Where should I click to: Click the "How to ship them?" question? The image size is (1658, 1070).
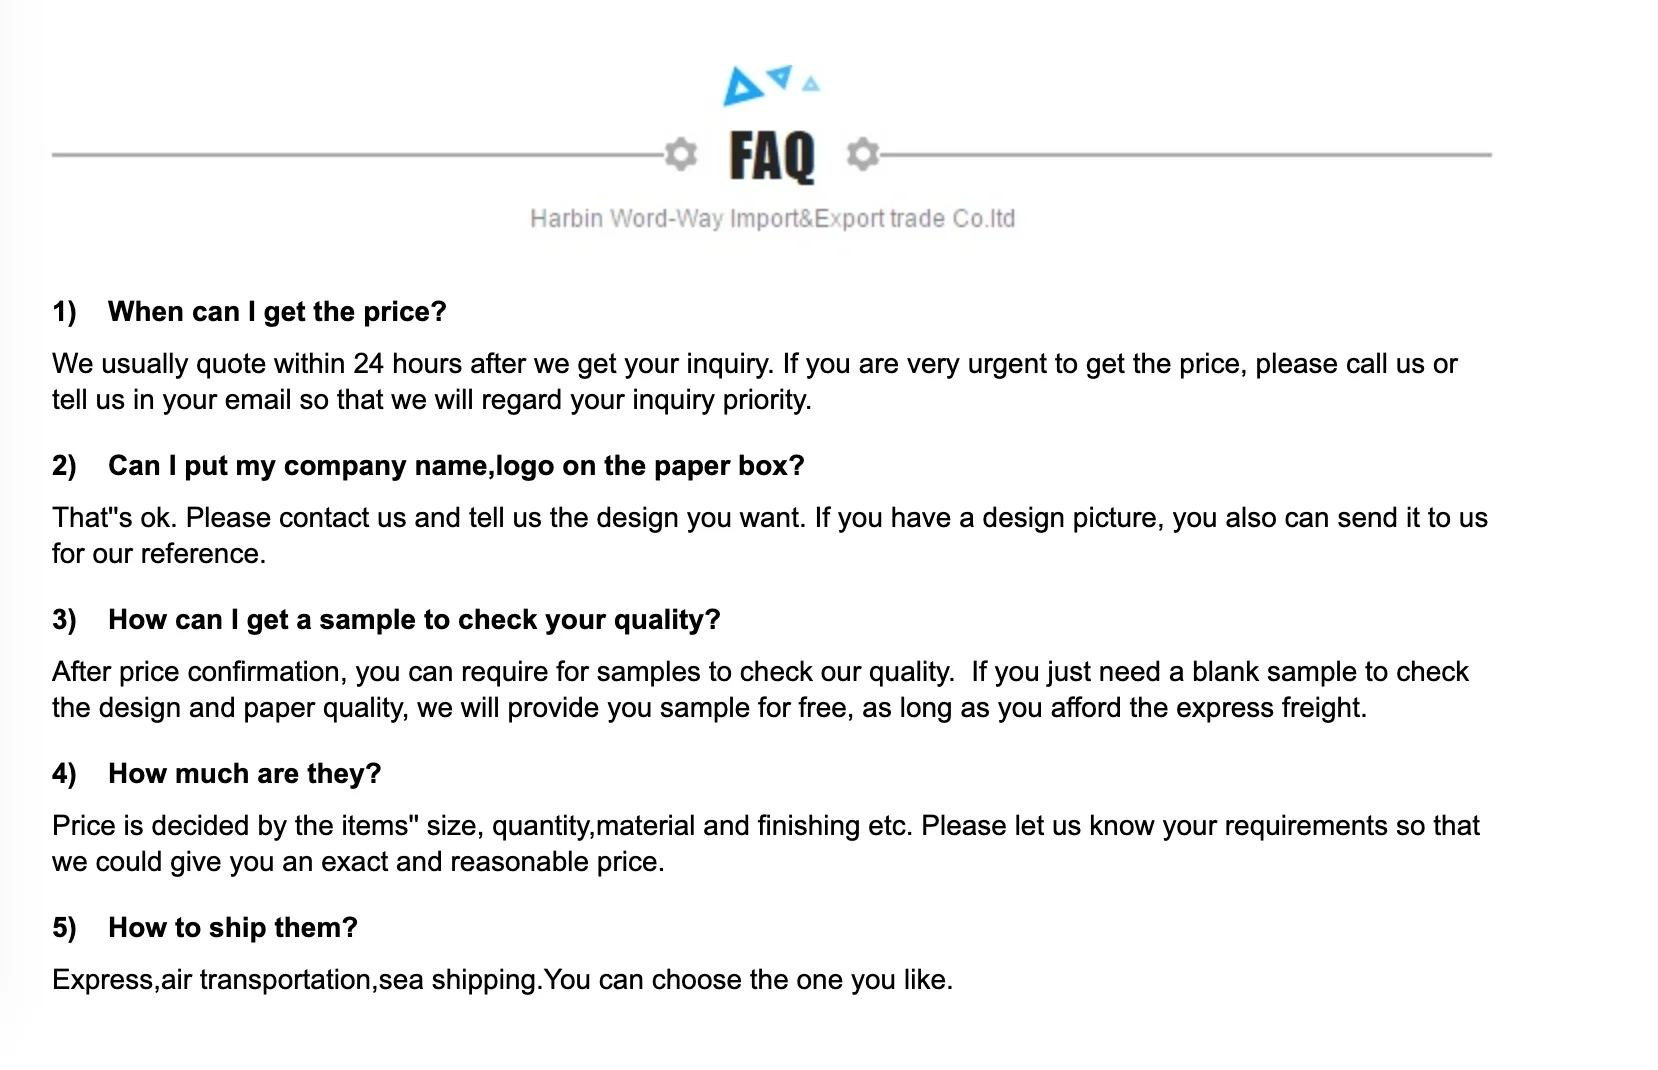tap(233, 928)
